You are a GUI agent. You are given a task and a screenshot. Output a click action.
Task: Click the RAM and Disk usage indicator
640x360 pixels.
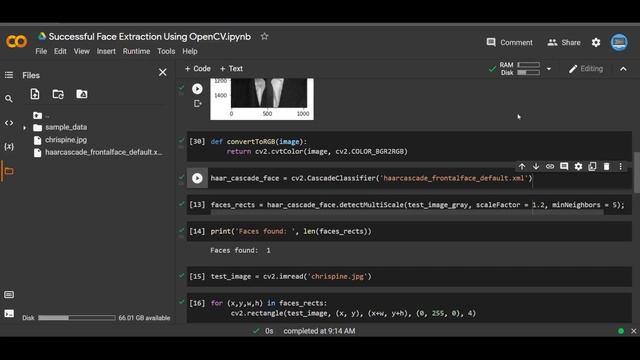point(520,69)
